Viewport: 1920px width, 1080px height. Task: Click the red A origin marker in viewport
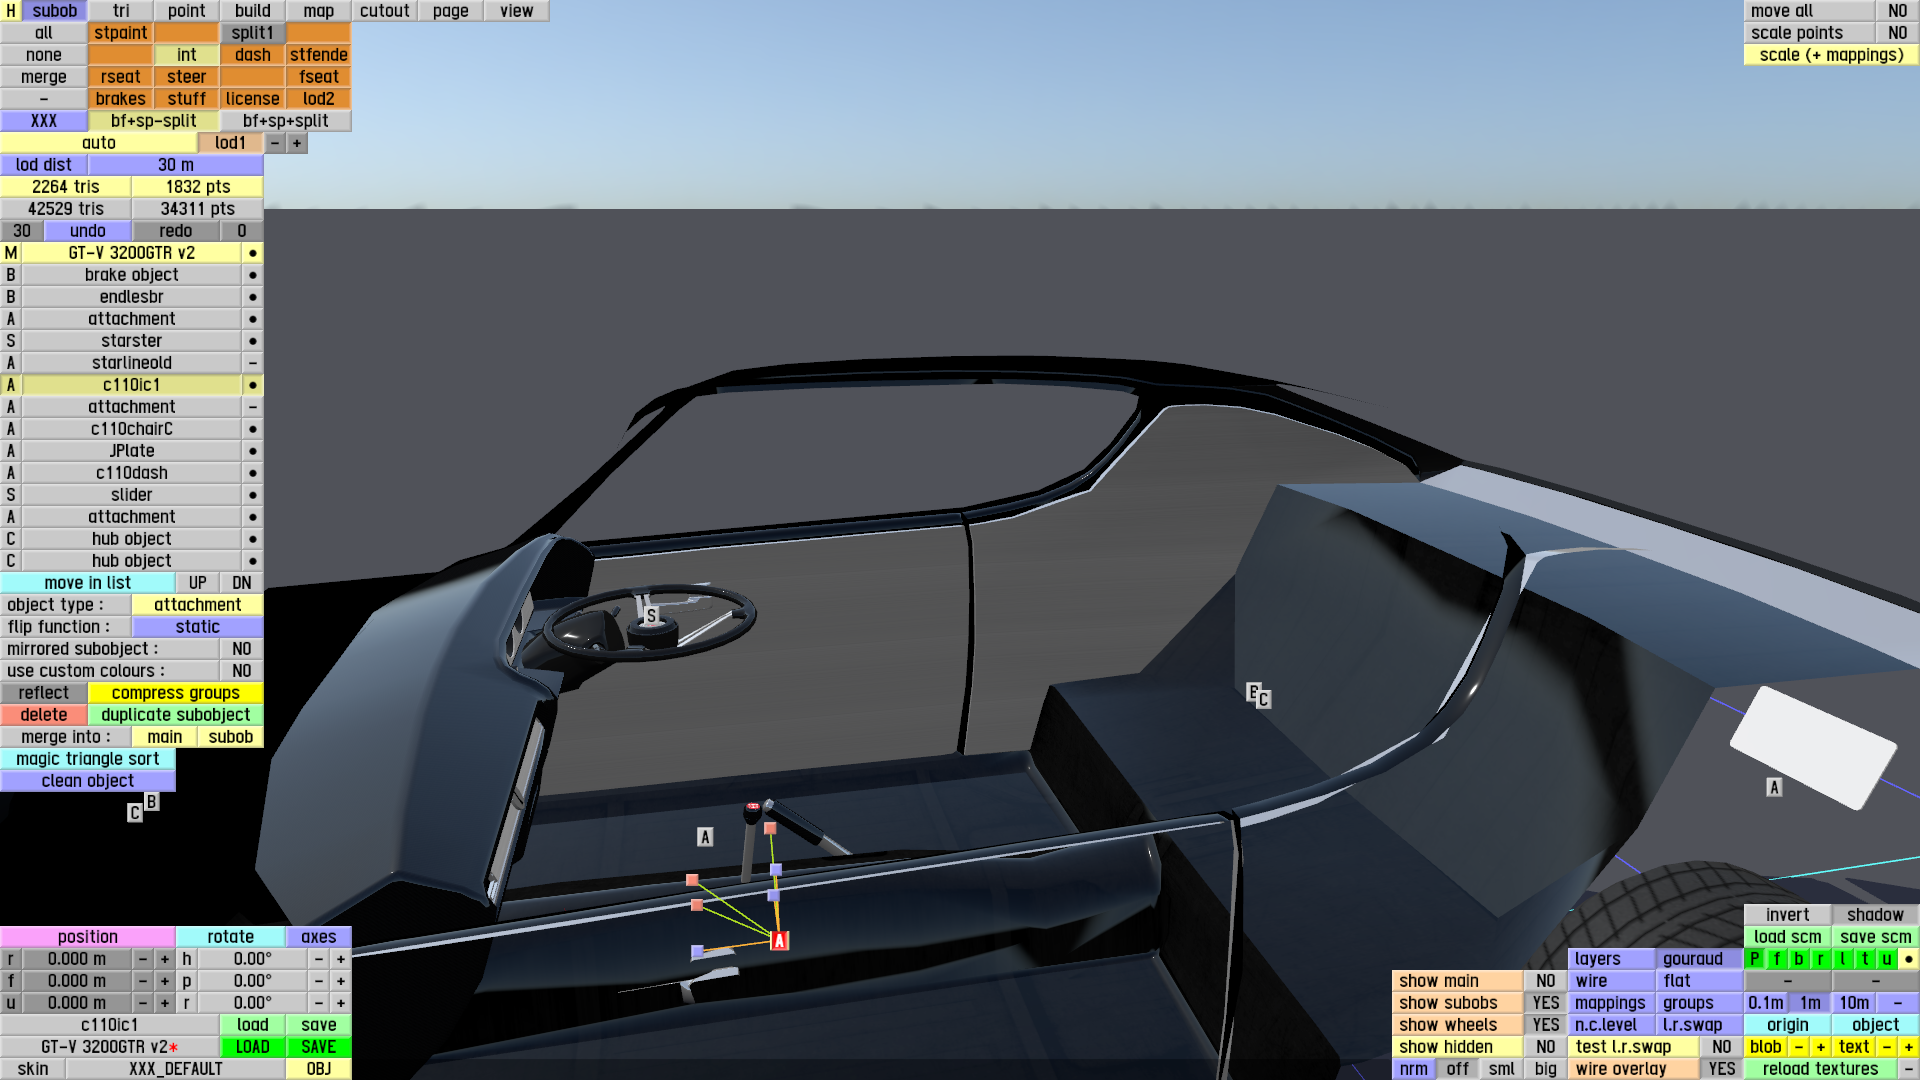pos(780,940)
